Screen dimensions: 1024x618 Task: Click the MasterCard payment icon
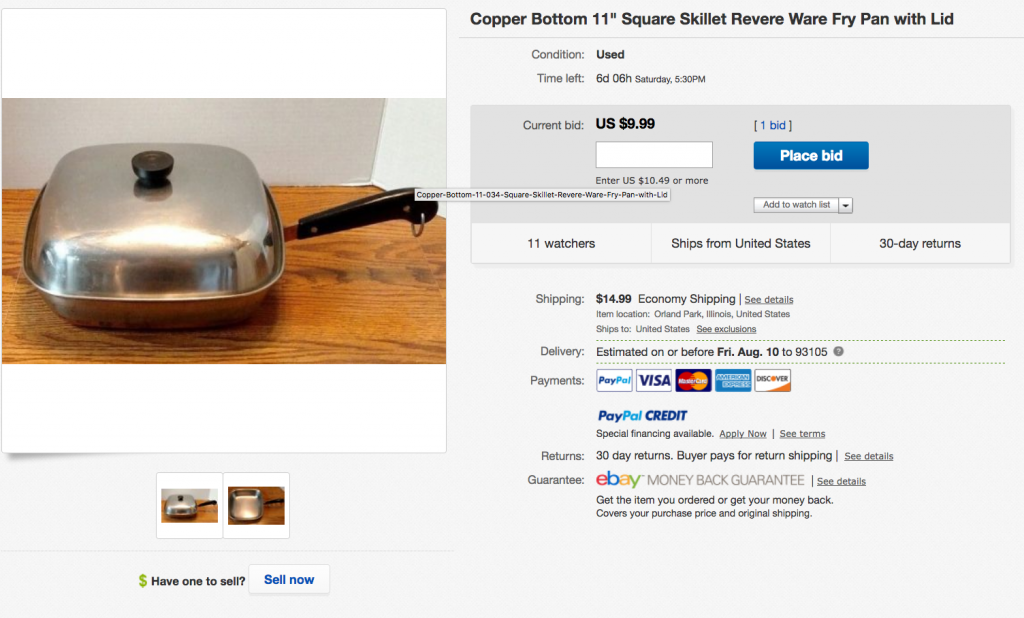point(693,380)
